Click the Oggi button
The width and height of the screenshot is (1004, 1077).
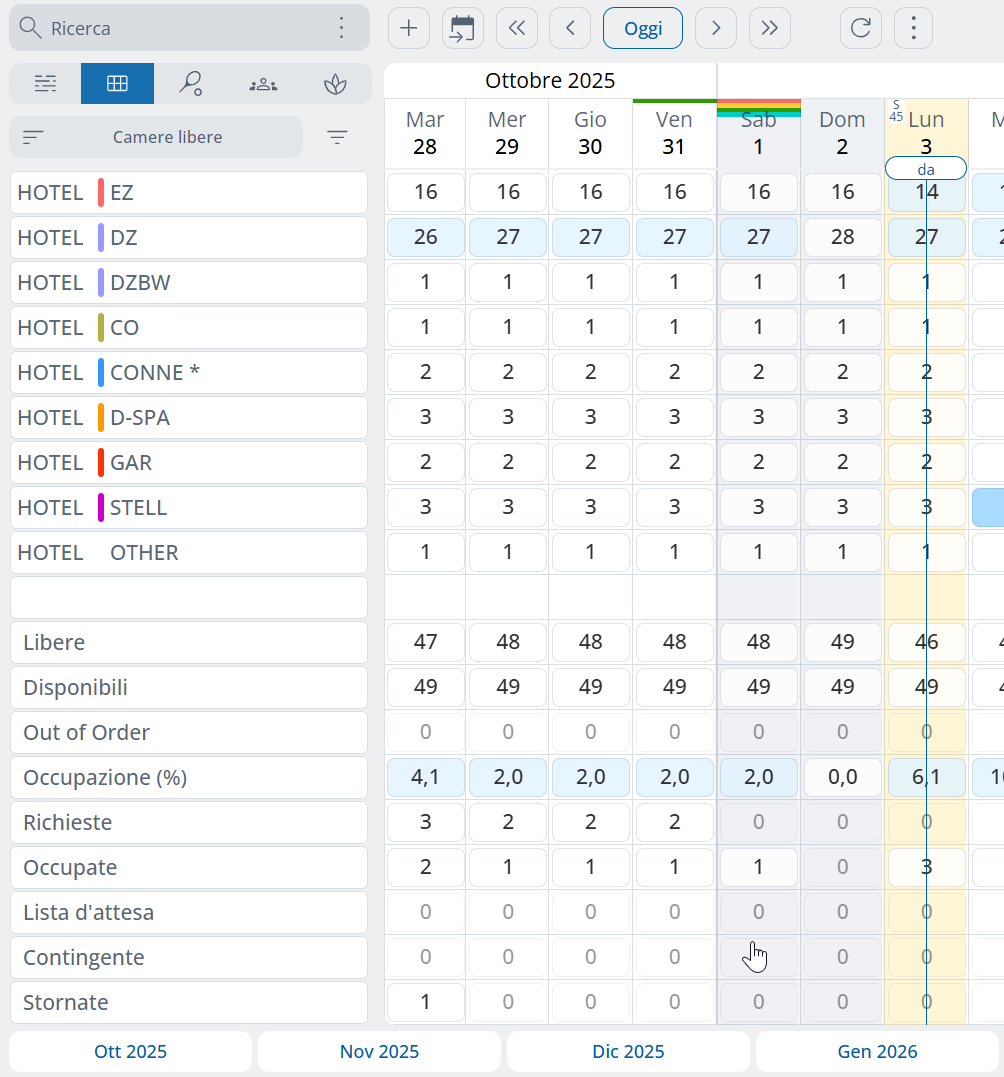(x=643, y=28)
